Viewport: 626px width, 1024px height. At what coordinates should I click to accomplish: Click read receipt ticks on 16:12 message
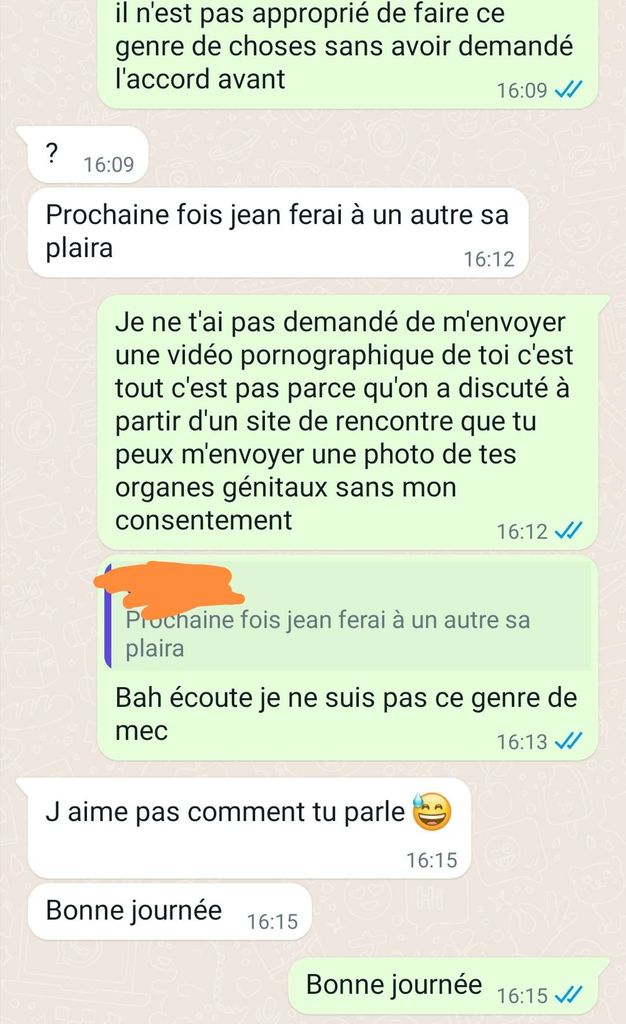click(568, 531)
